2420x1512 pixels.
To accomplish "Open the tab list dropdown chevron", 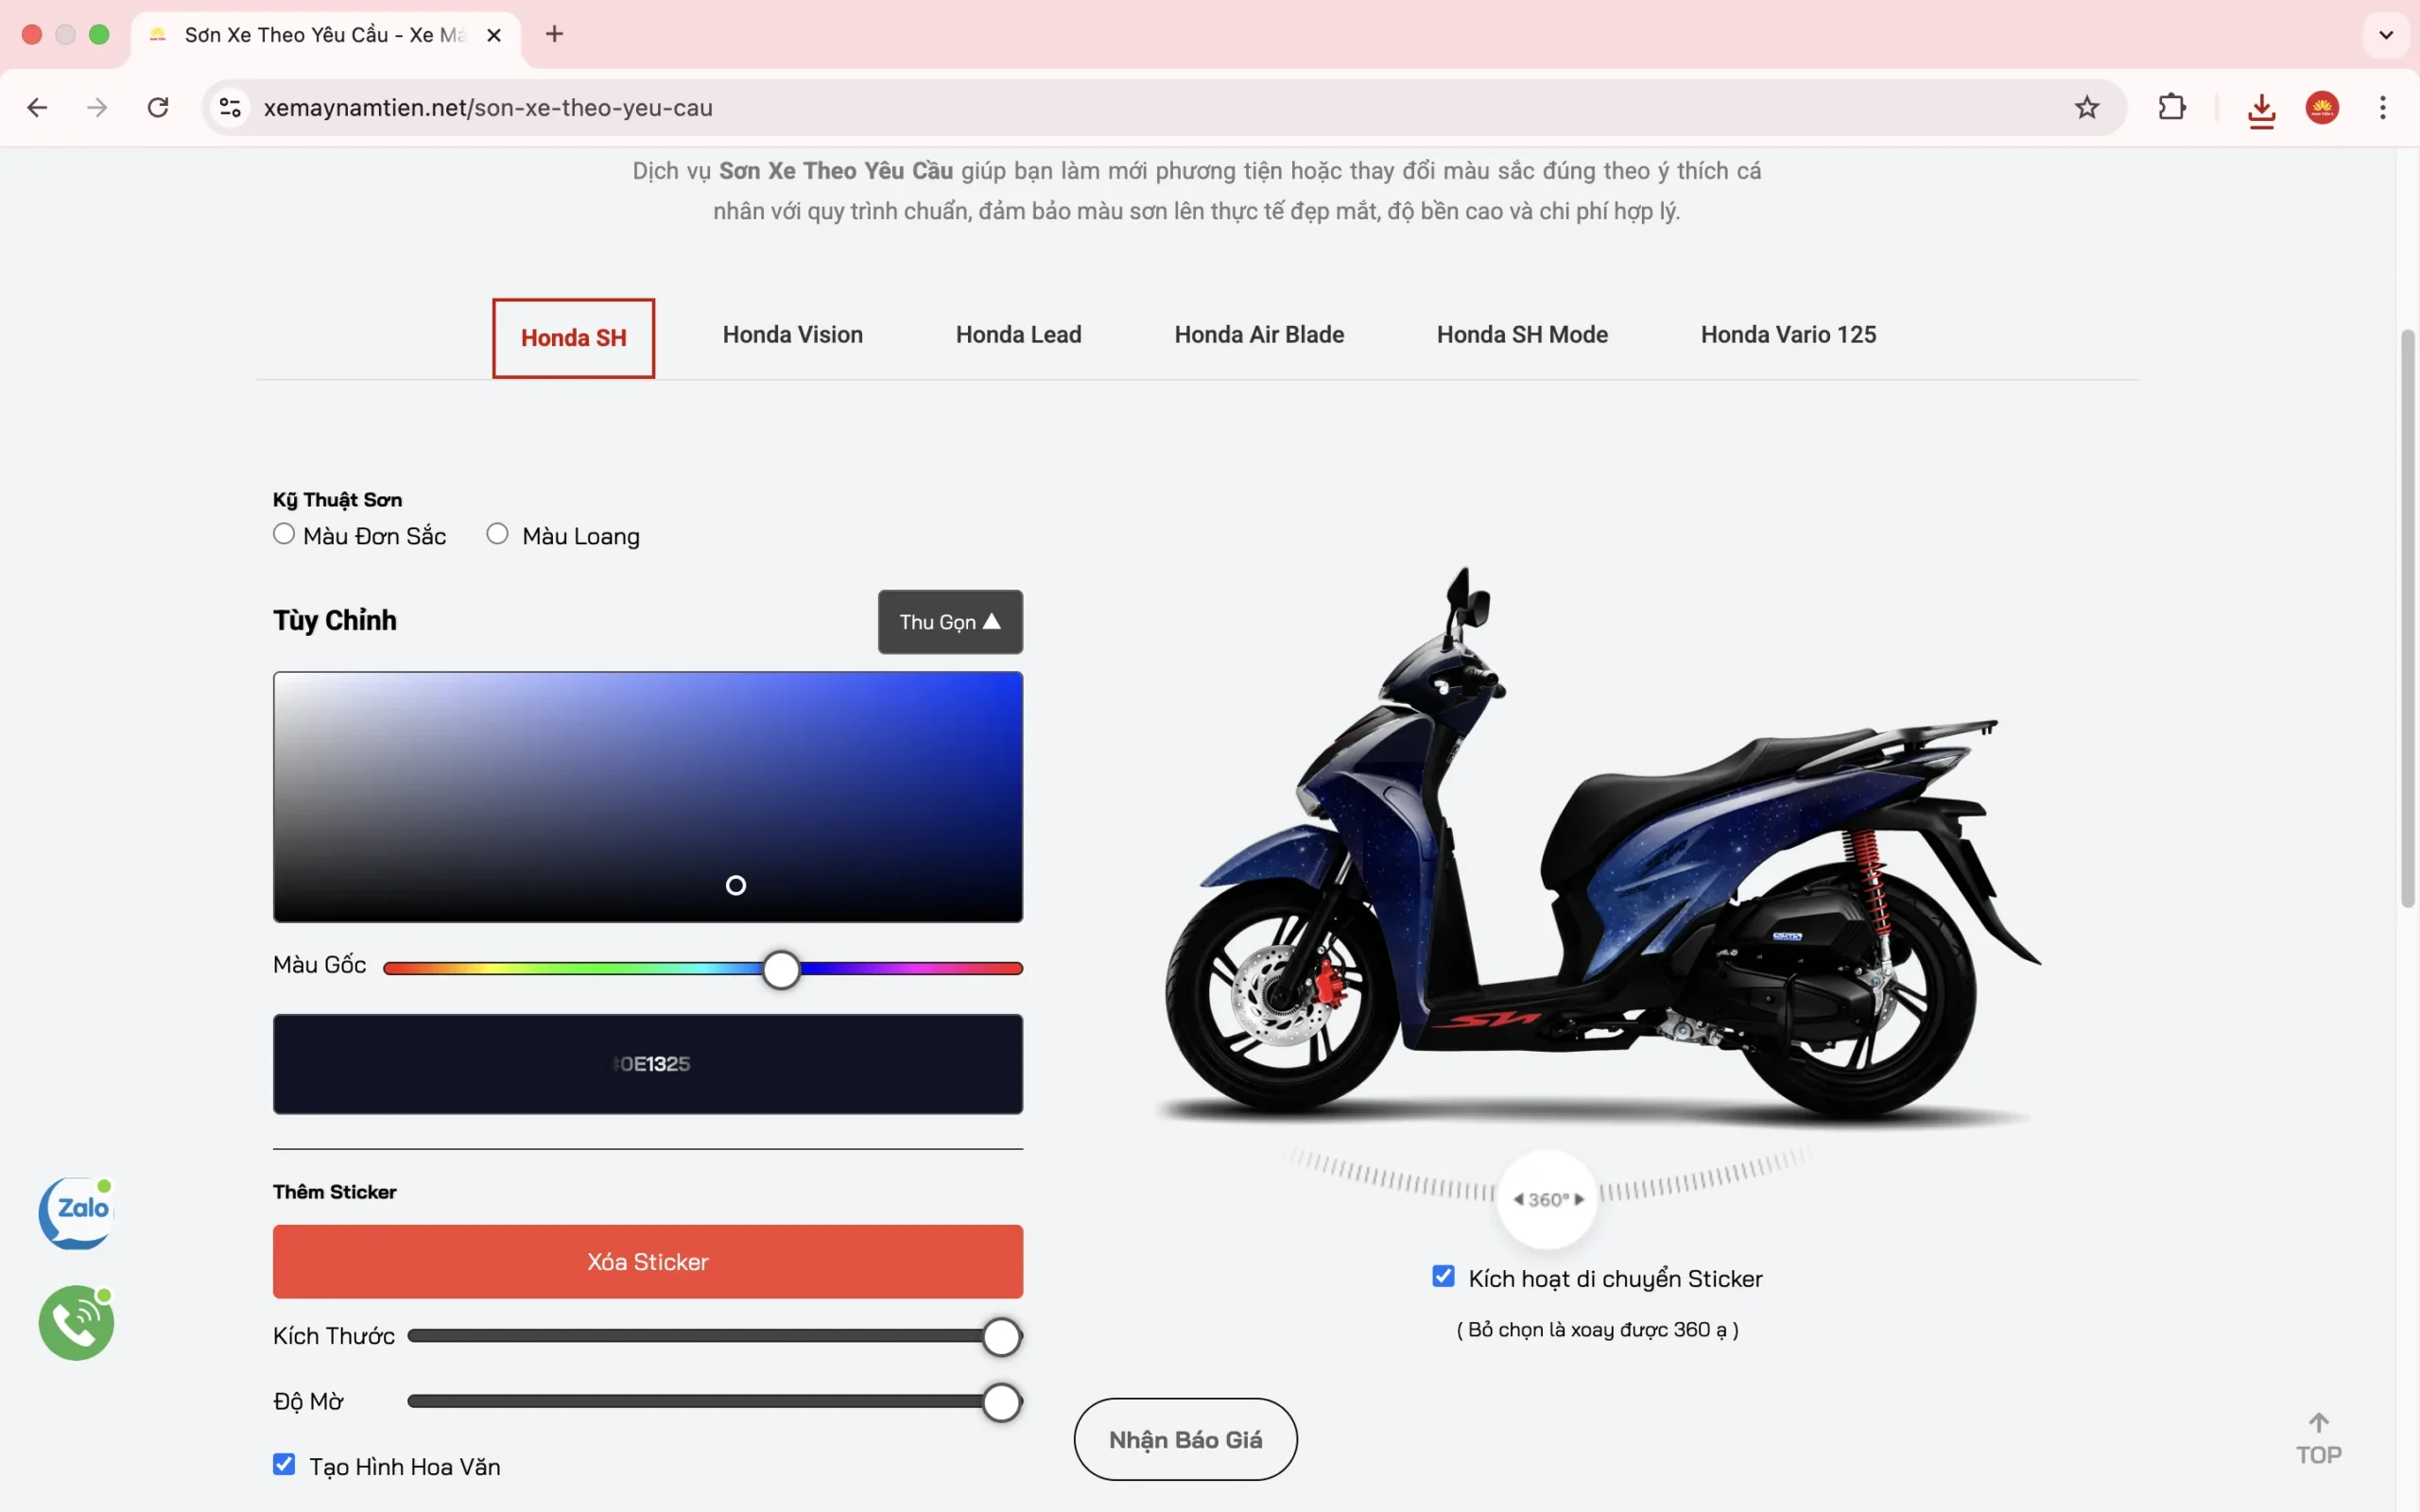I will tap(2386, 35).
